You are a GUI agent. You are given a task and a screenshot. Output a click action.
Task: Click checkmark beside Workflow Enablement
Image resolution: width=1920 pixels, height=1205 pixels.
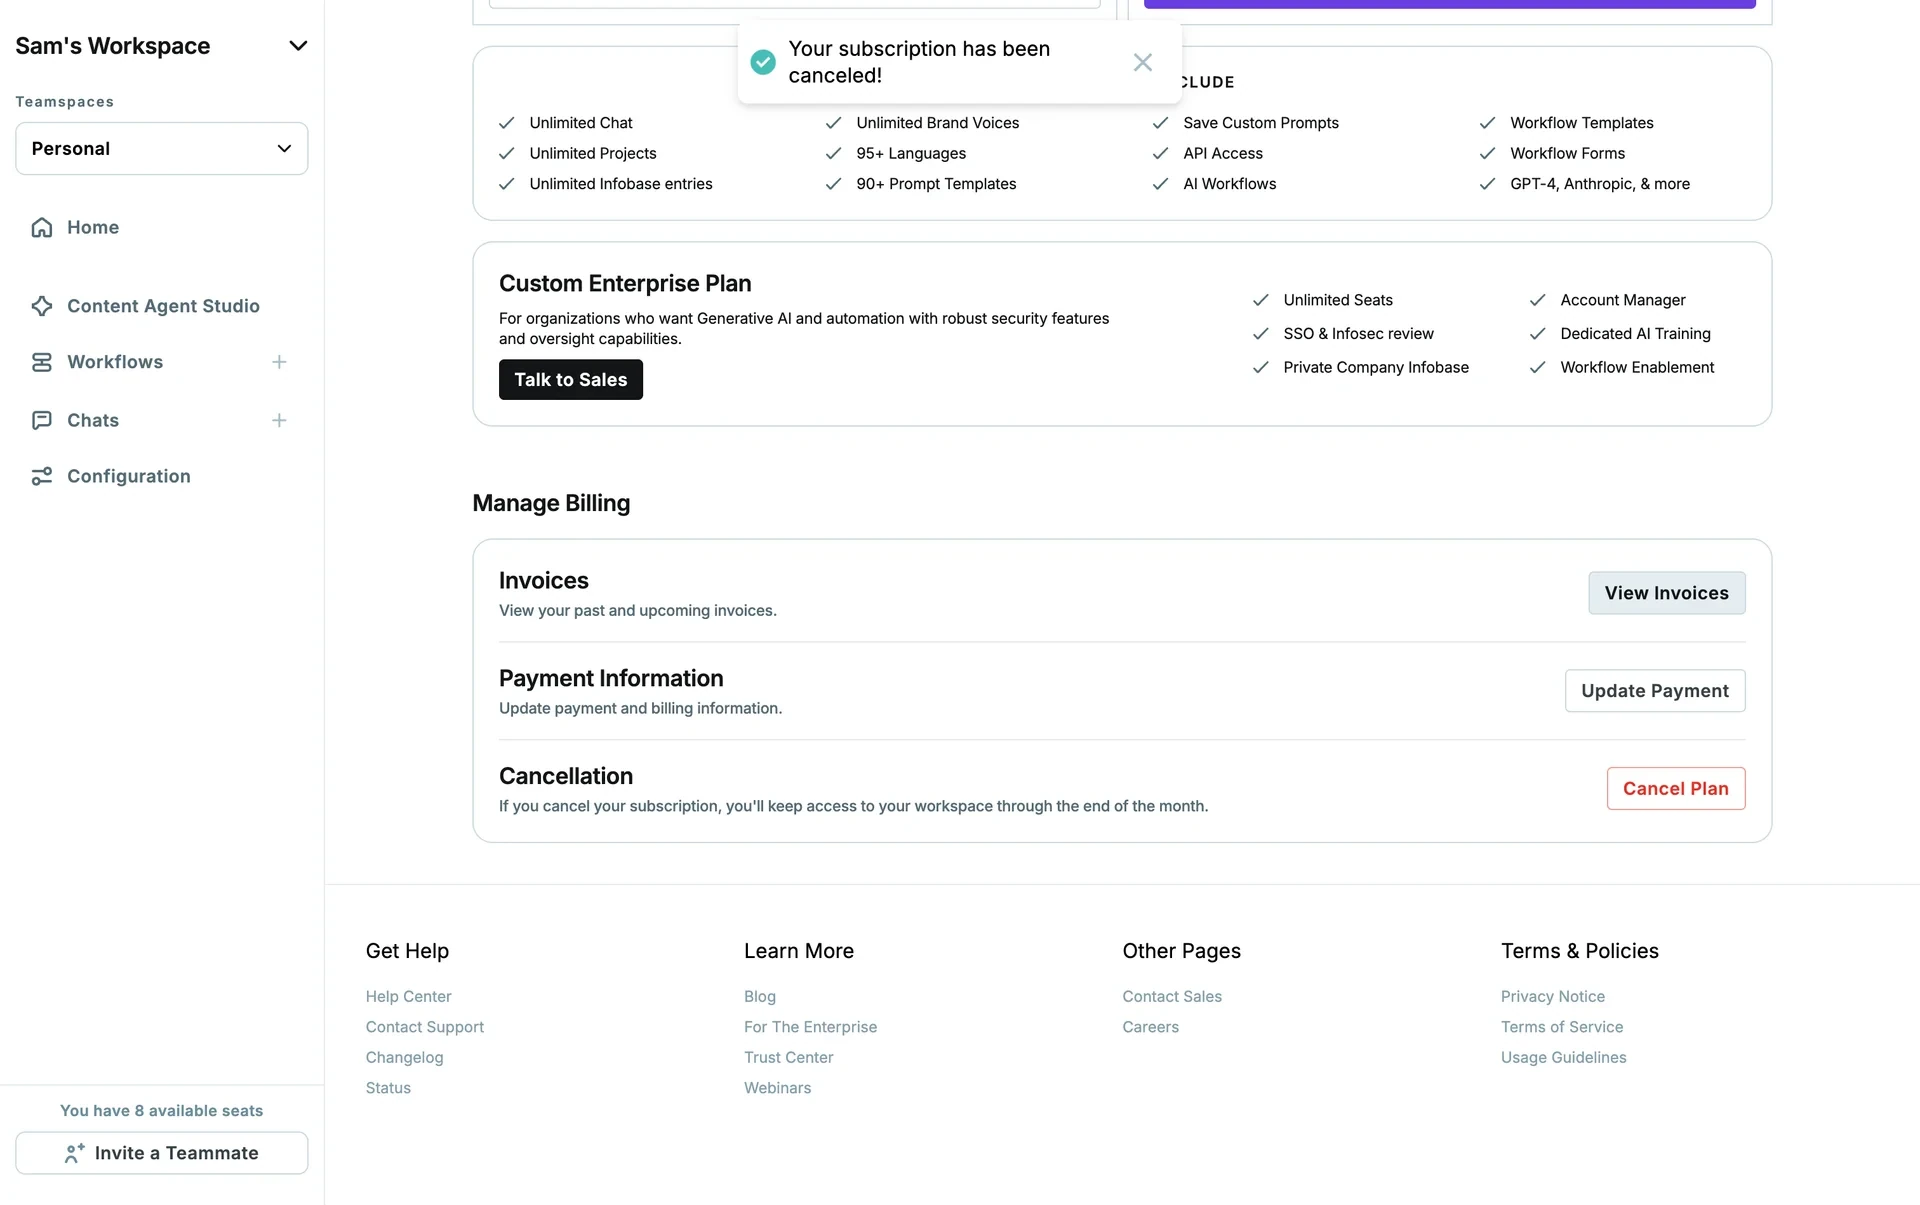pyautogui.click(x=1538, y=368)
